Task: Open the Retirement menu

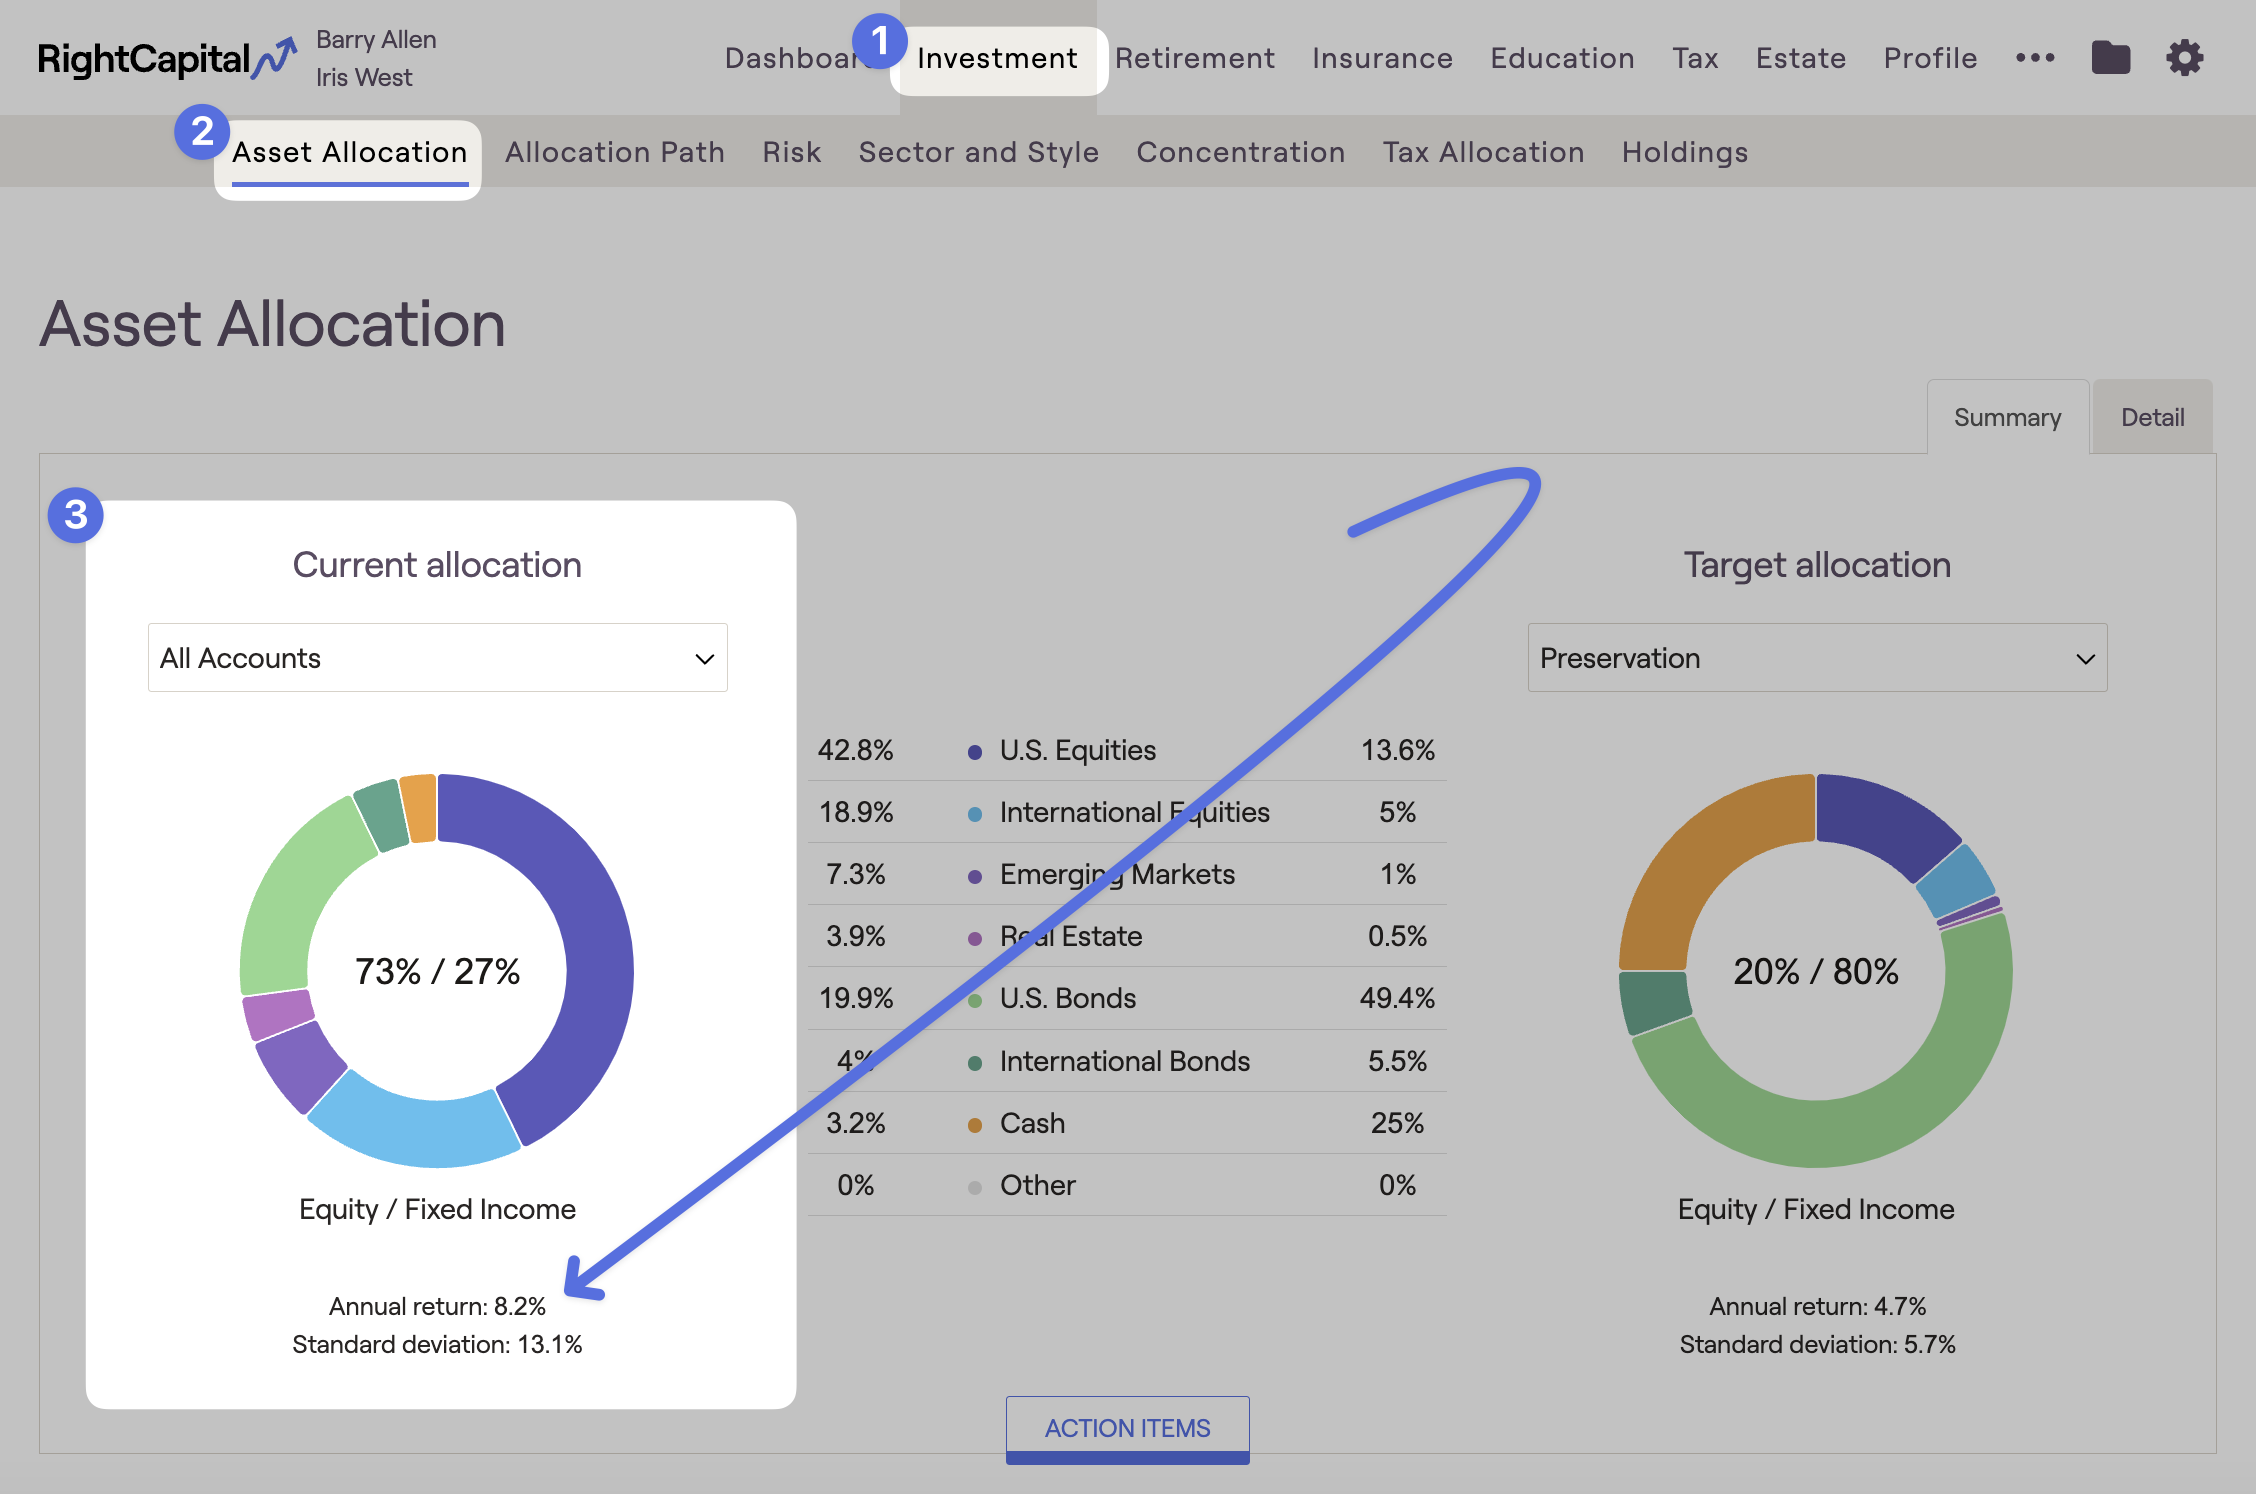Action: click(1194, 58)
